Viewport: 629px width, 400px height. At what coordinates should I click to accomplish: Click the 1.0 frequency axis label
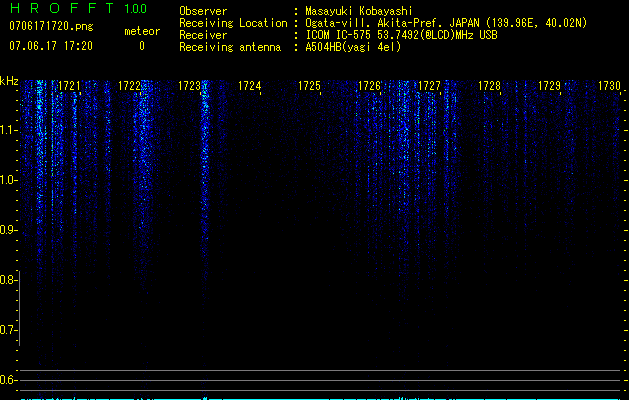[x=8, y=180]
